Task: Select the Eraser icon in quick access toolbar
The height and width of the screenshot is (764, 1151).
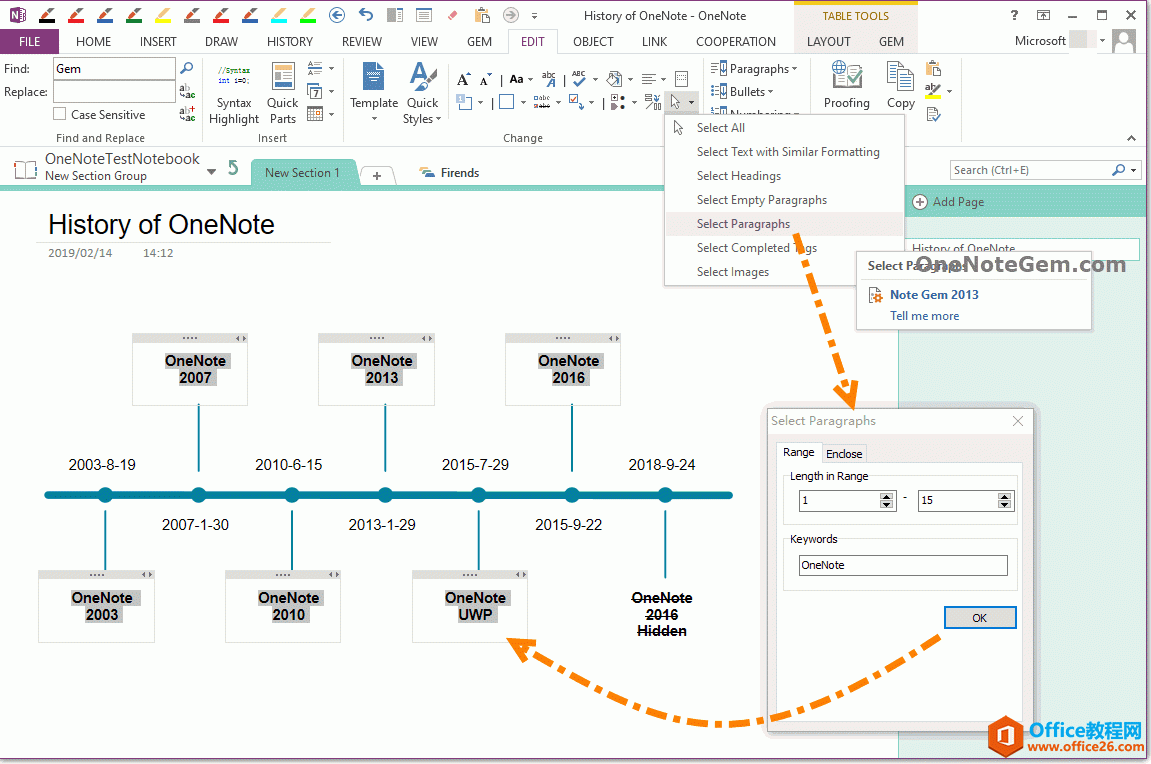Action: pos(452,15)
